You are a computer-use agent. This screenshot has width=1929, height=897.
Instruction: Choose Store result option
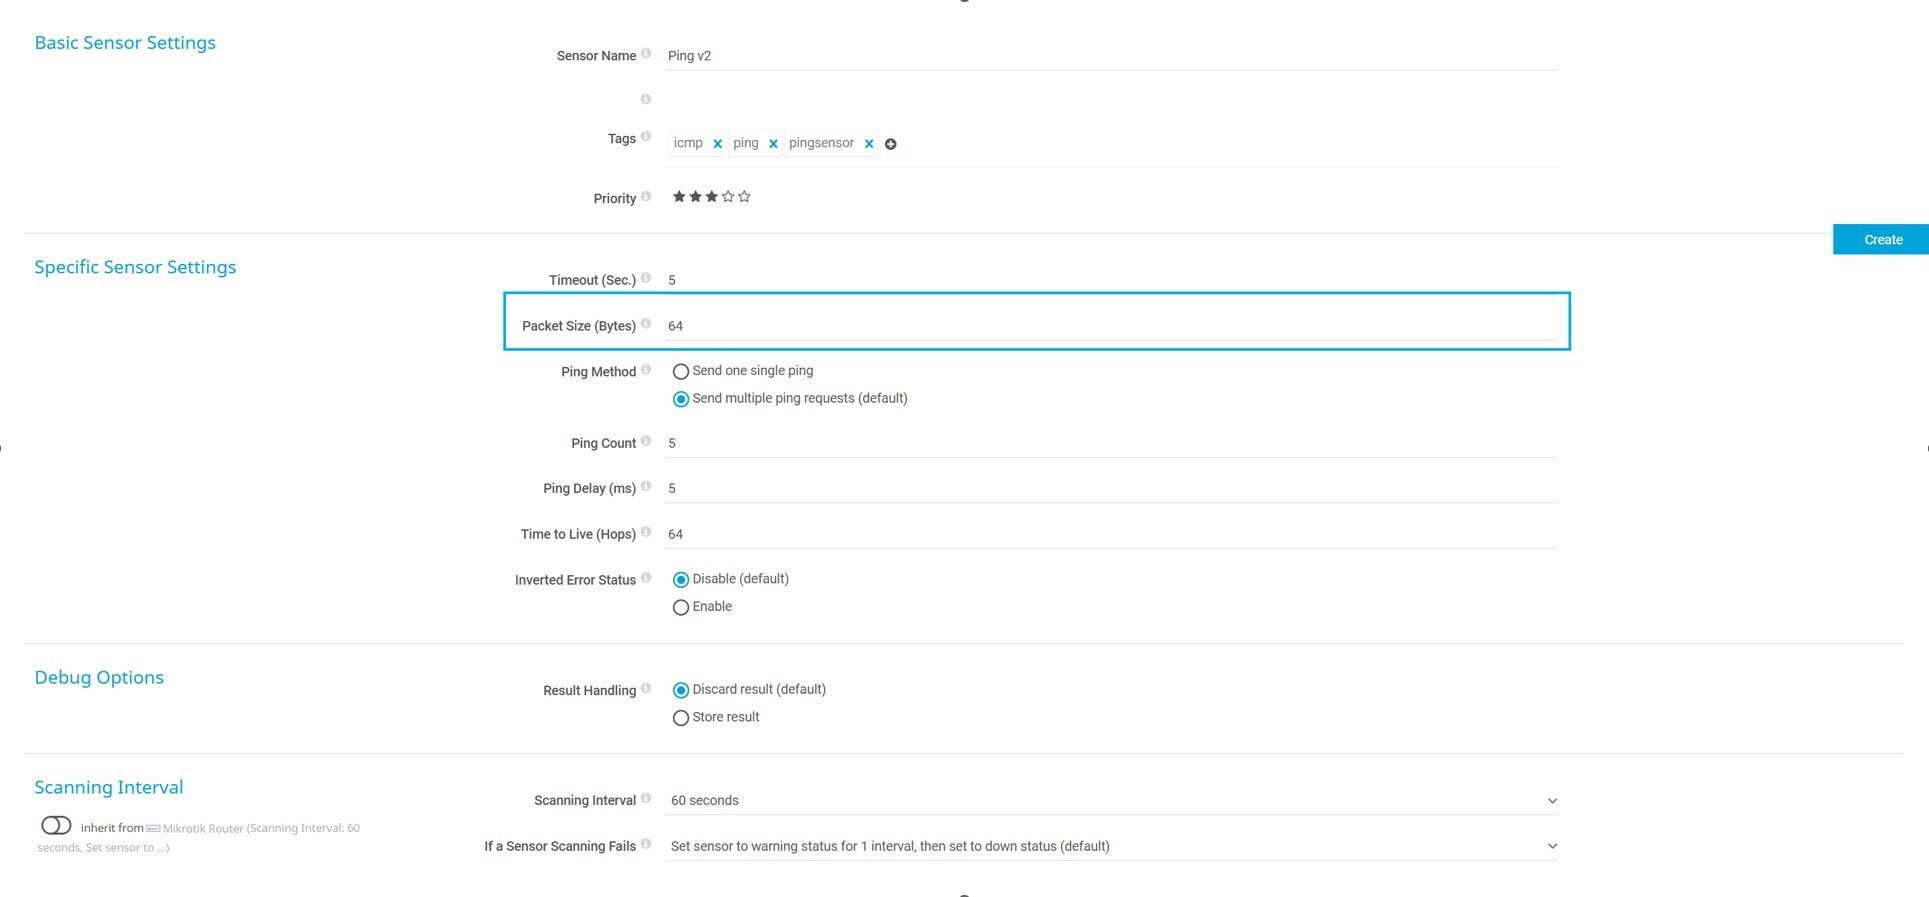681,718
